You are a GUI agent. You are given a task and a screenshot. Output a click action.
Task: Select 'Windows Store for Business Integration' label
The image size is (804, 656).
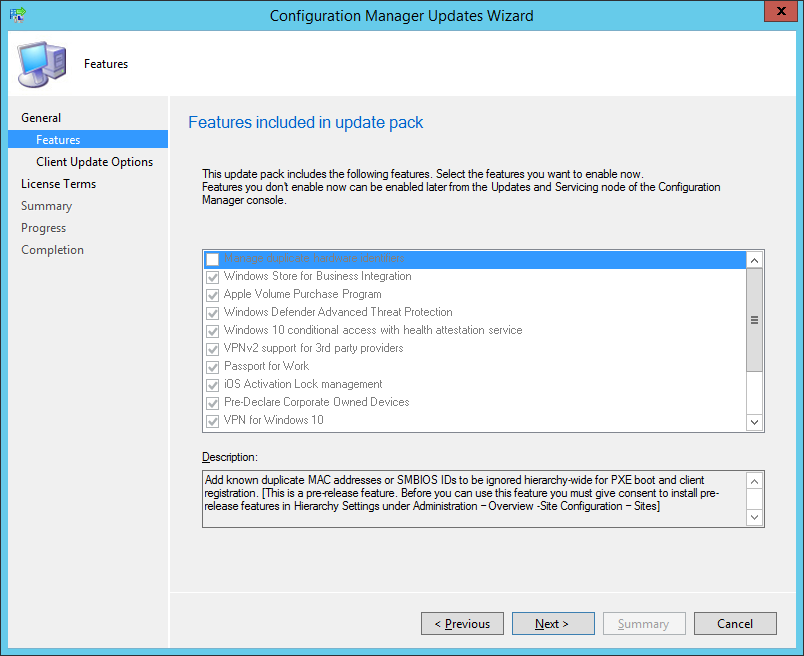(x=317, y=276)
